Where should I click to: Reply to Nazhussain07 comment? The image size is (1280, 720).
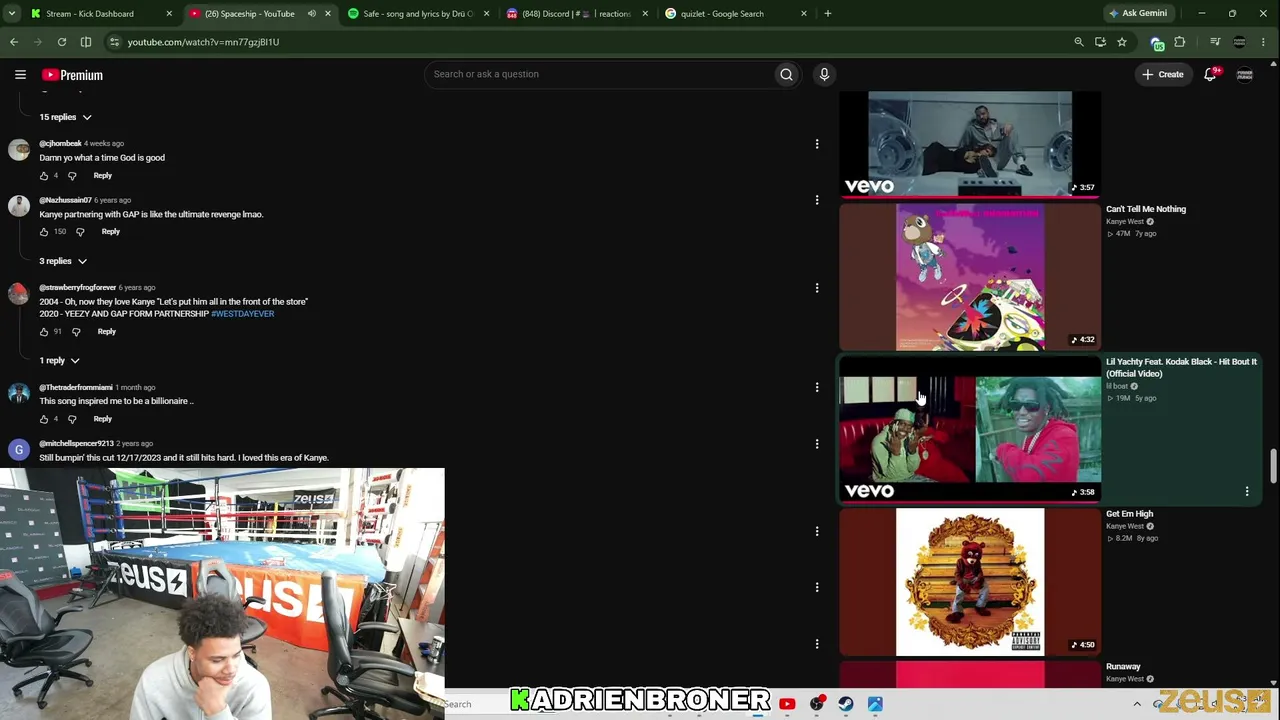110,232
